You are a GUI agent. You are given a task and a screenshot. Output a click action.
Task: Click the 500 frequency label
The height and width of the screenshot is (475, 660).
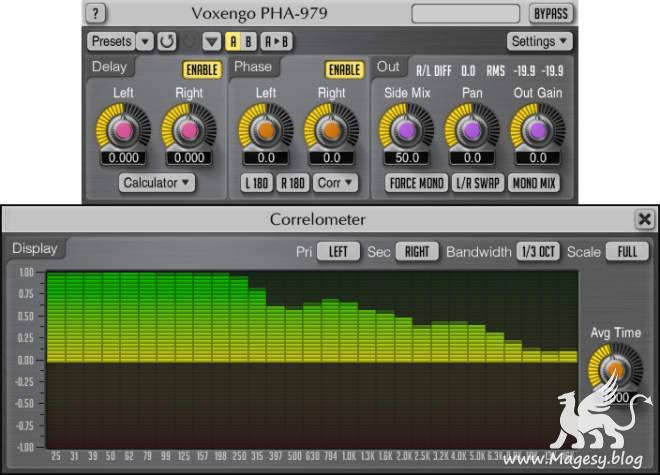[294, 456]
